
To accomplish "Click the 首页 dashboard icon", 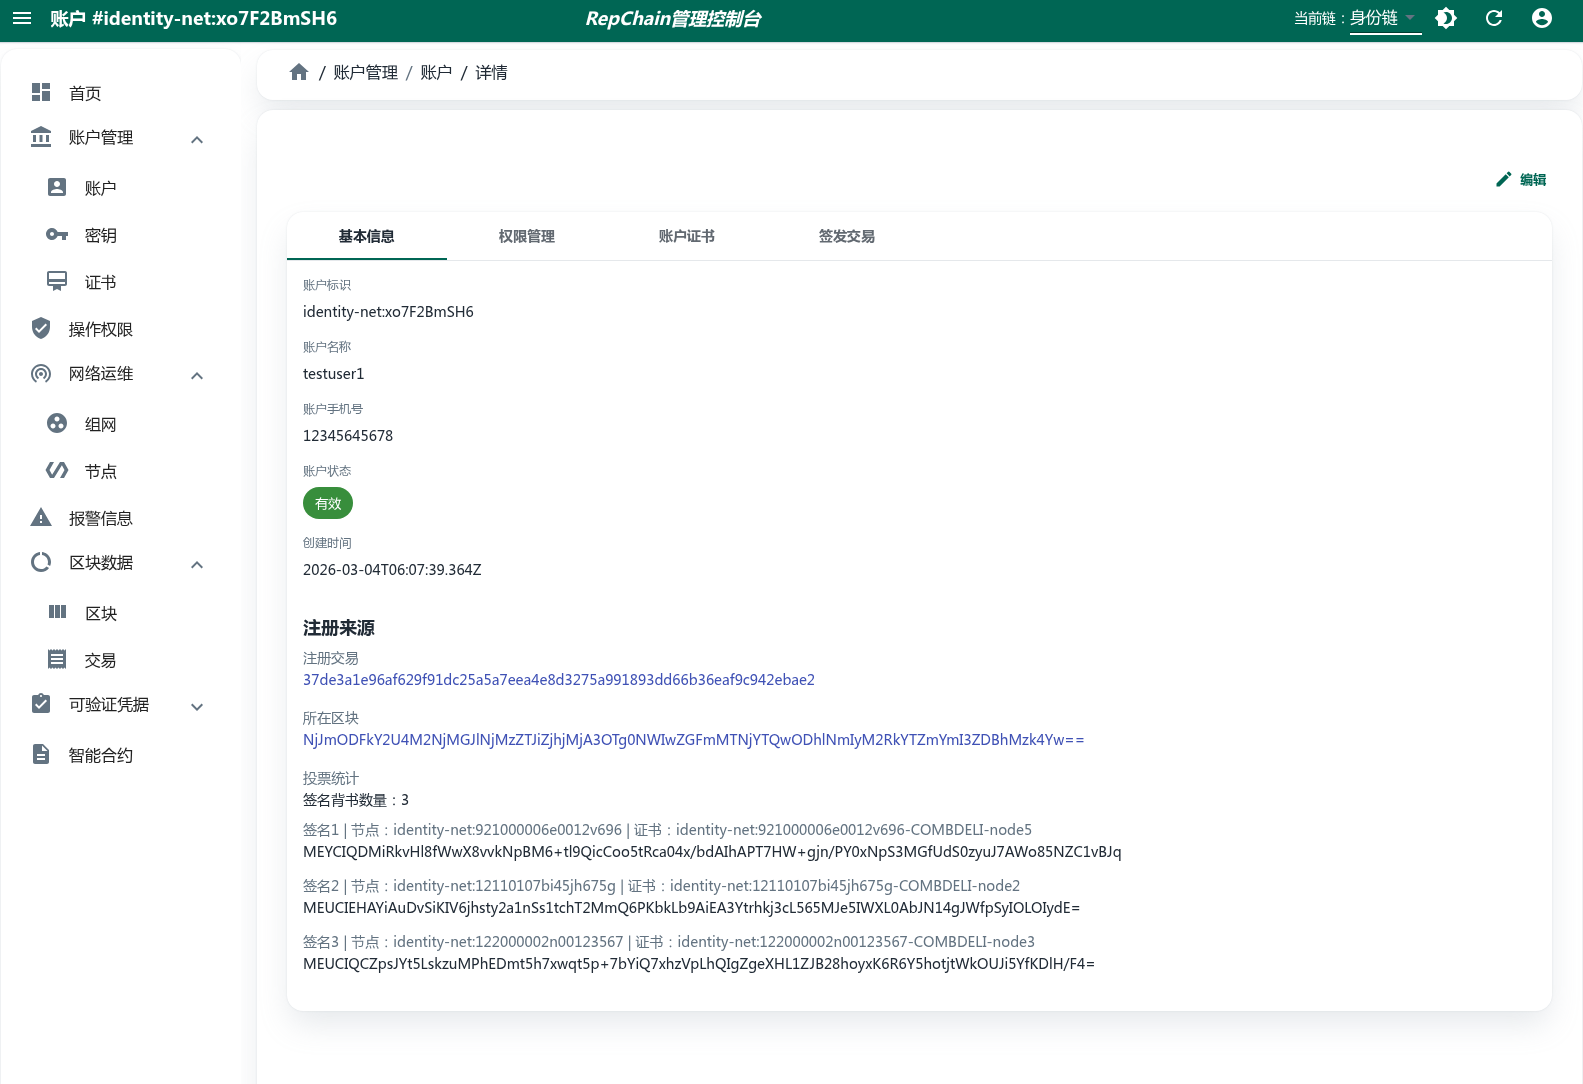I will [x=41, y=92].
